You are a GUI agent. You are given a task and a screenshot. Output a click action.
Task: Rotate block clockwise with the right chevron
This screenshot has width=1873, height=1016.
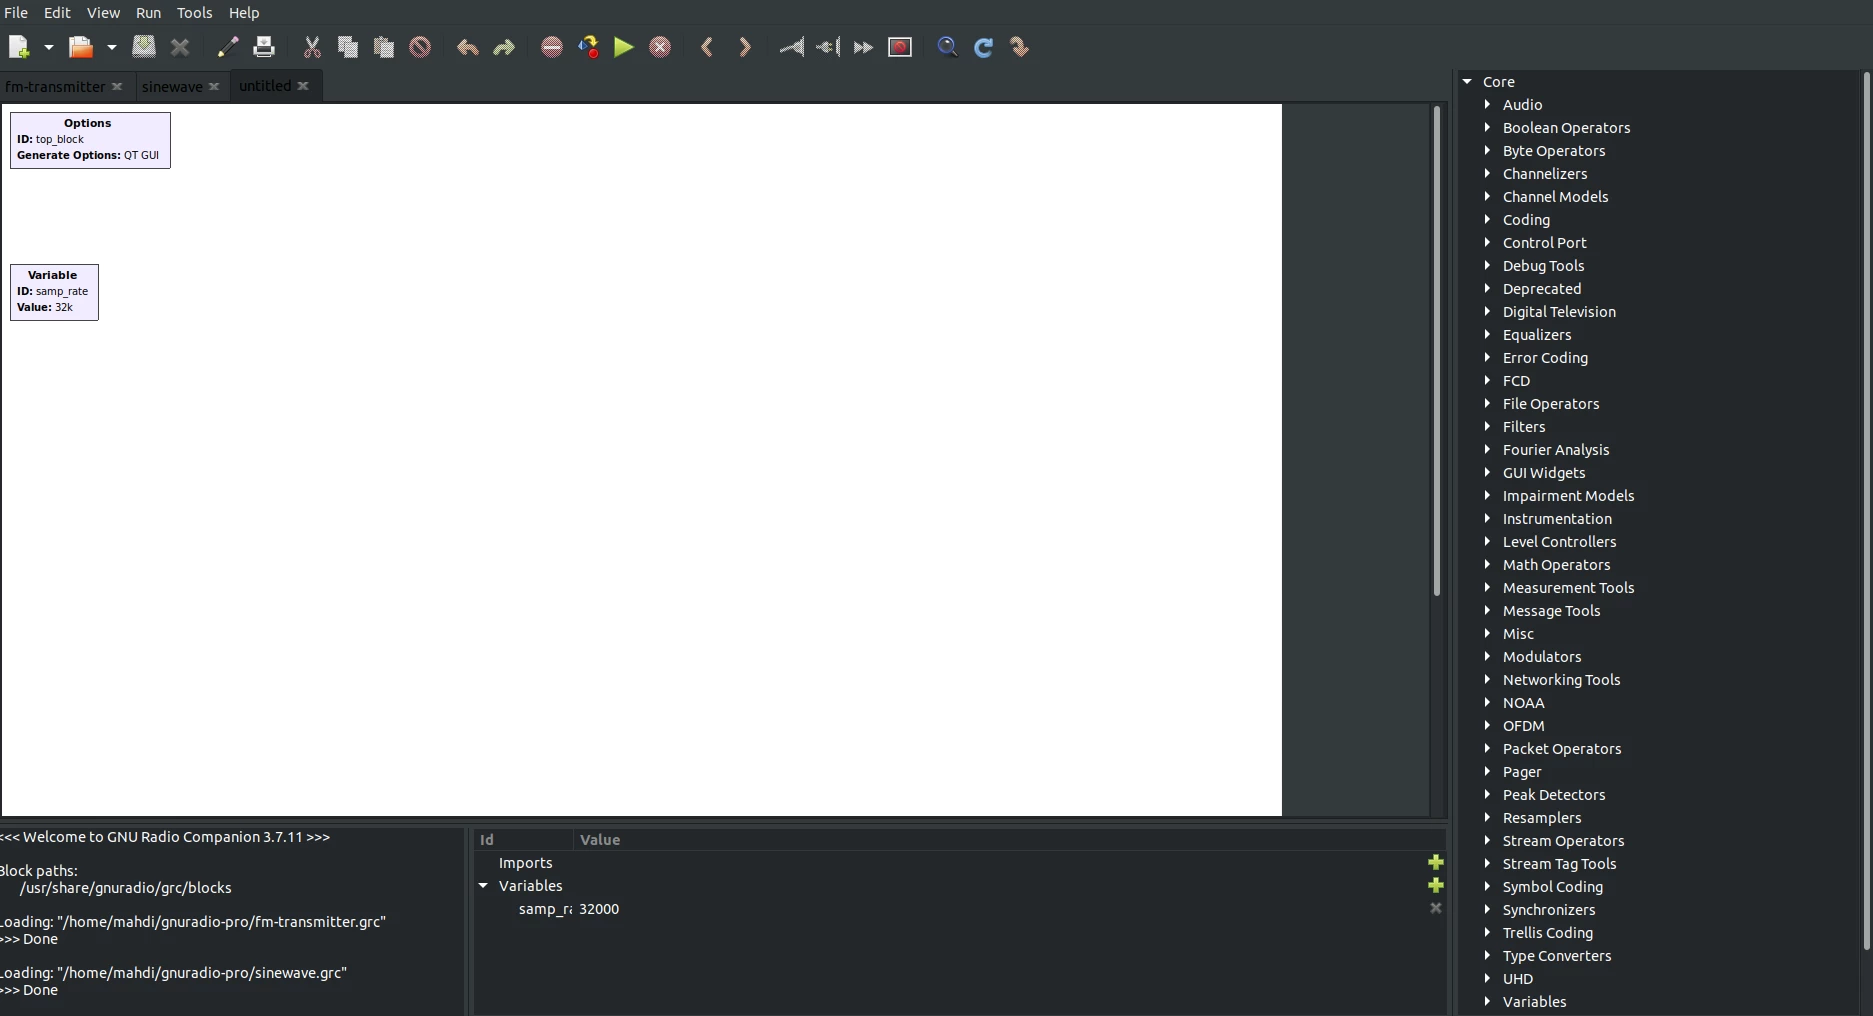(x=744, y=47)
